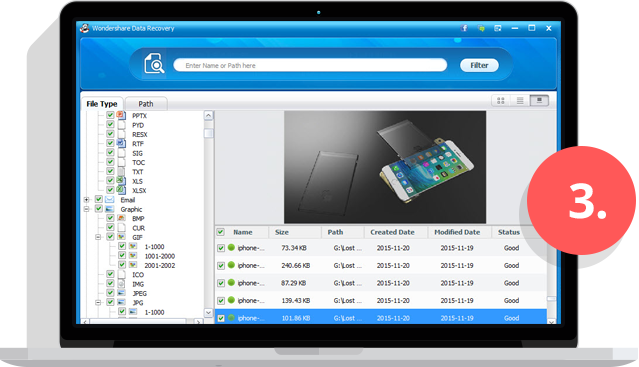Viewport: 639px width, 367px height.
Task: Click the file type tree scrollbar thumb
Action: pyautogui.click(x=209, y=133)
